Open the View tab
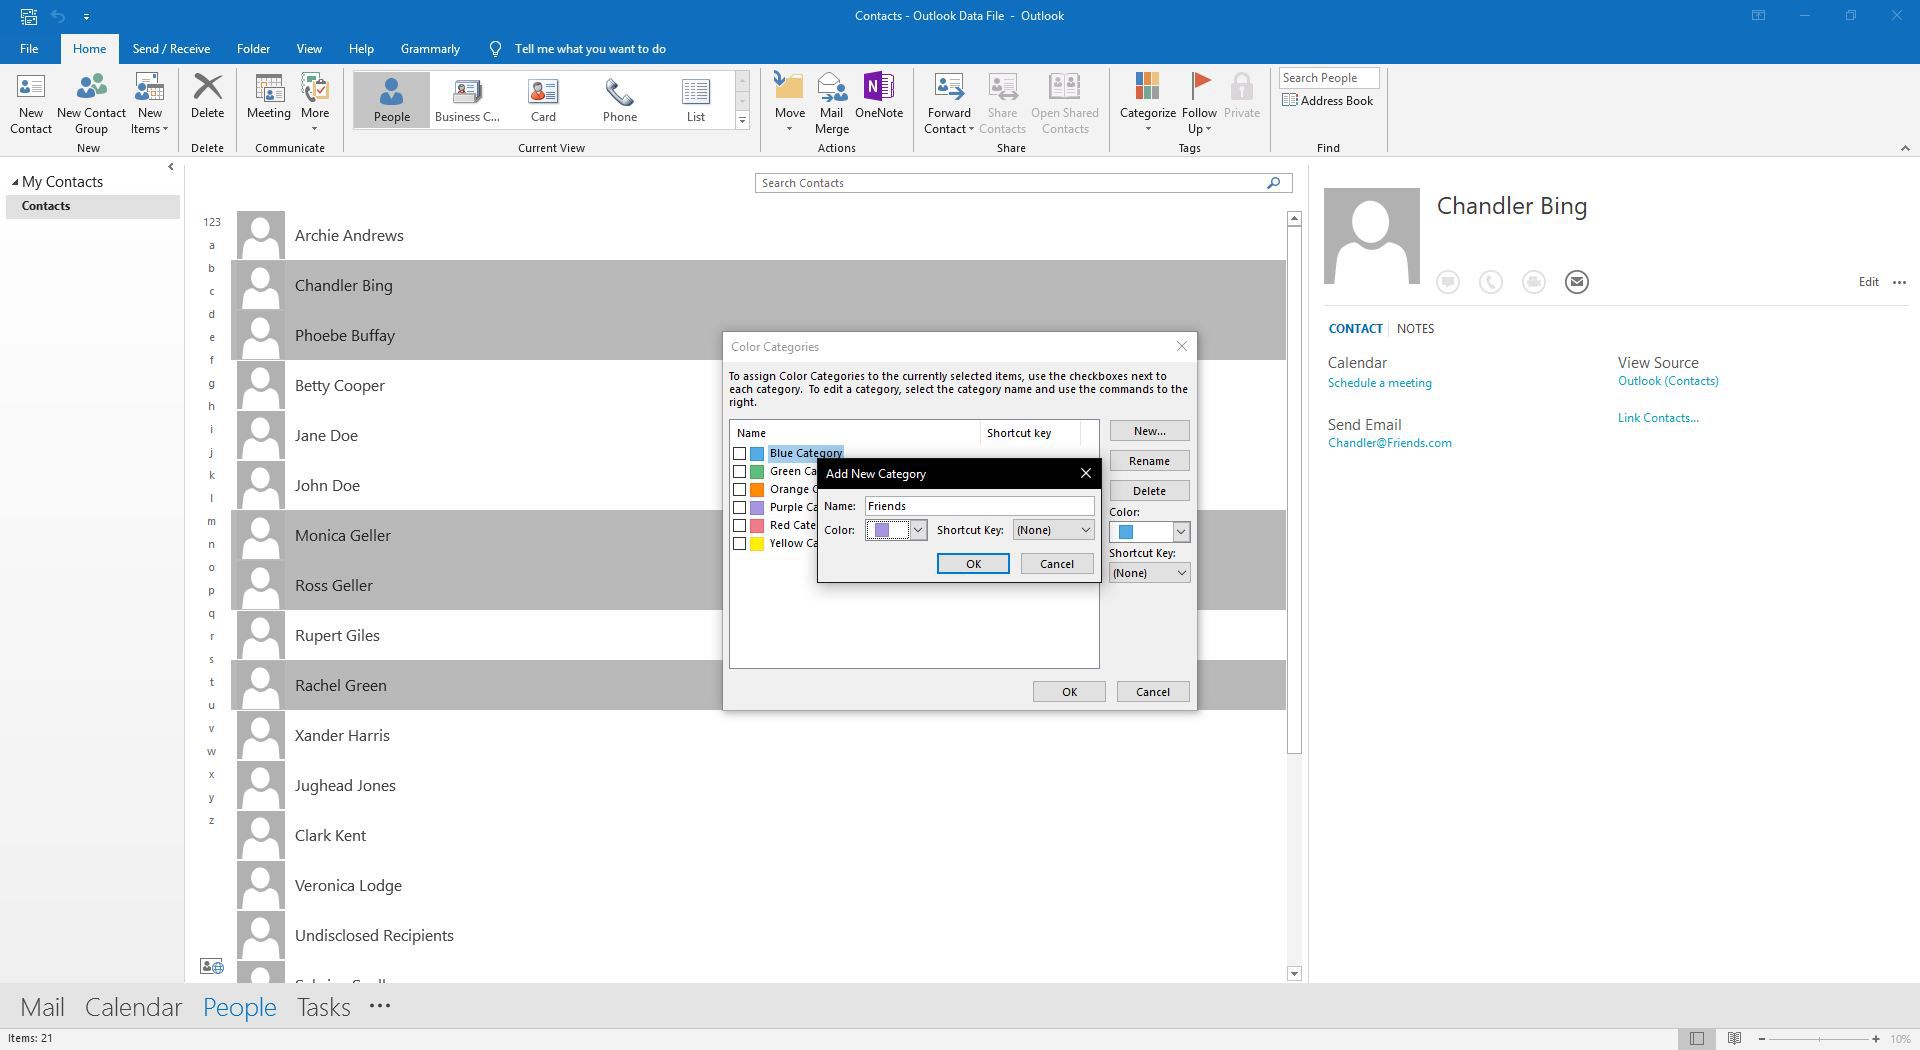1920x1050 pixels. click(x=309, y=48)
